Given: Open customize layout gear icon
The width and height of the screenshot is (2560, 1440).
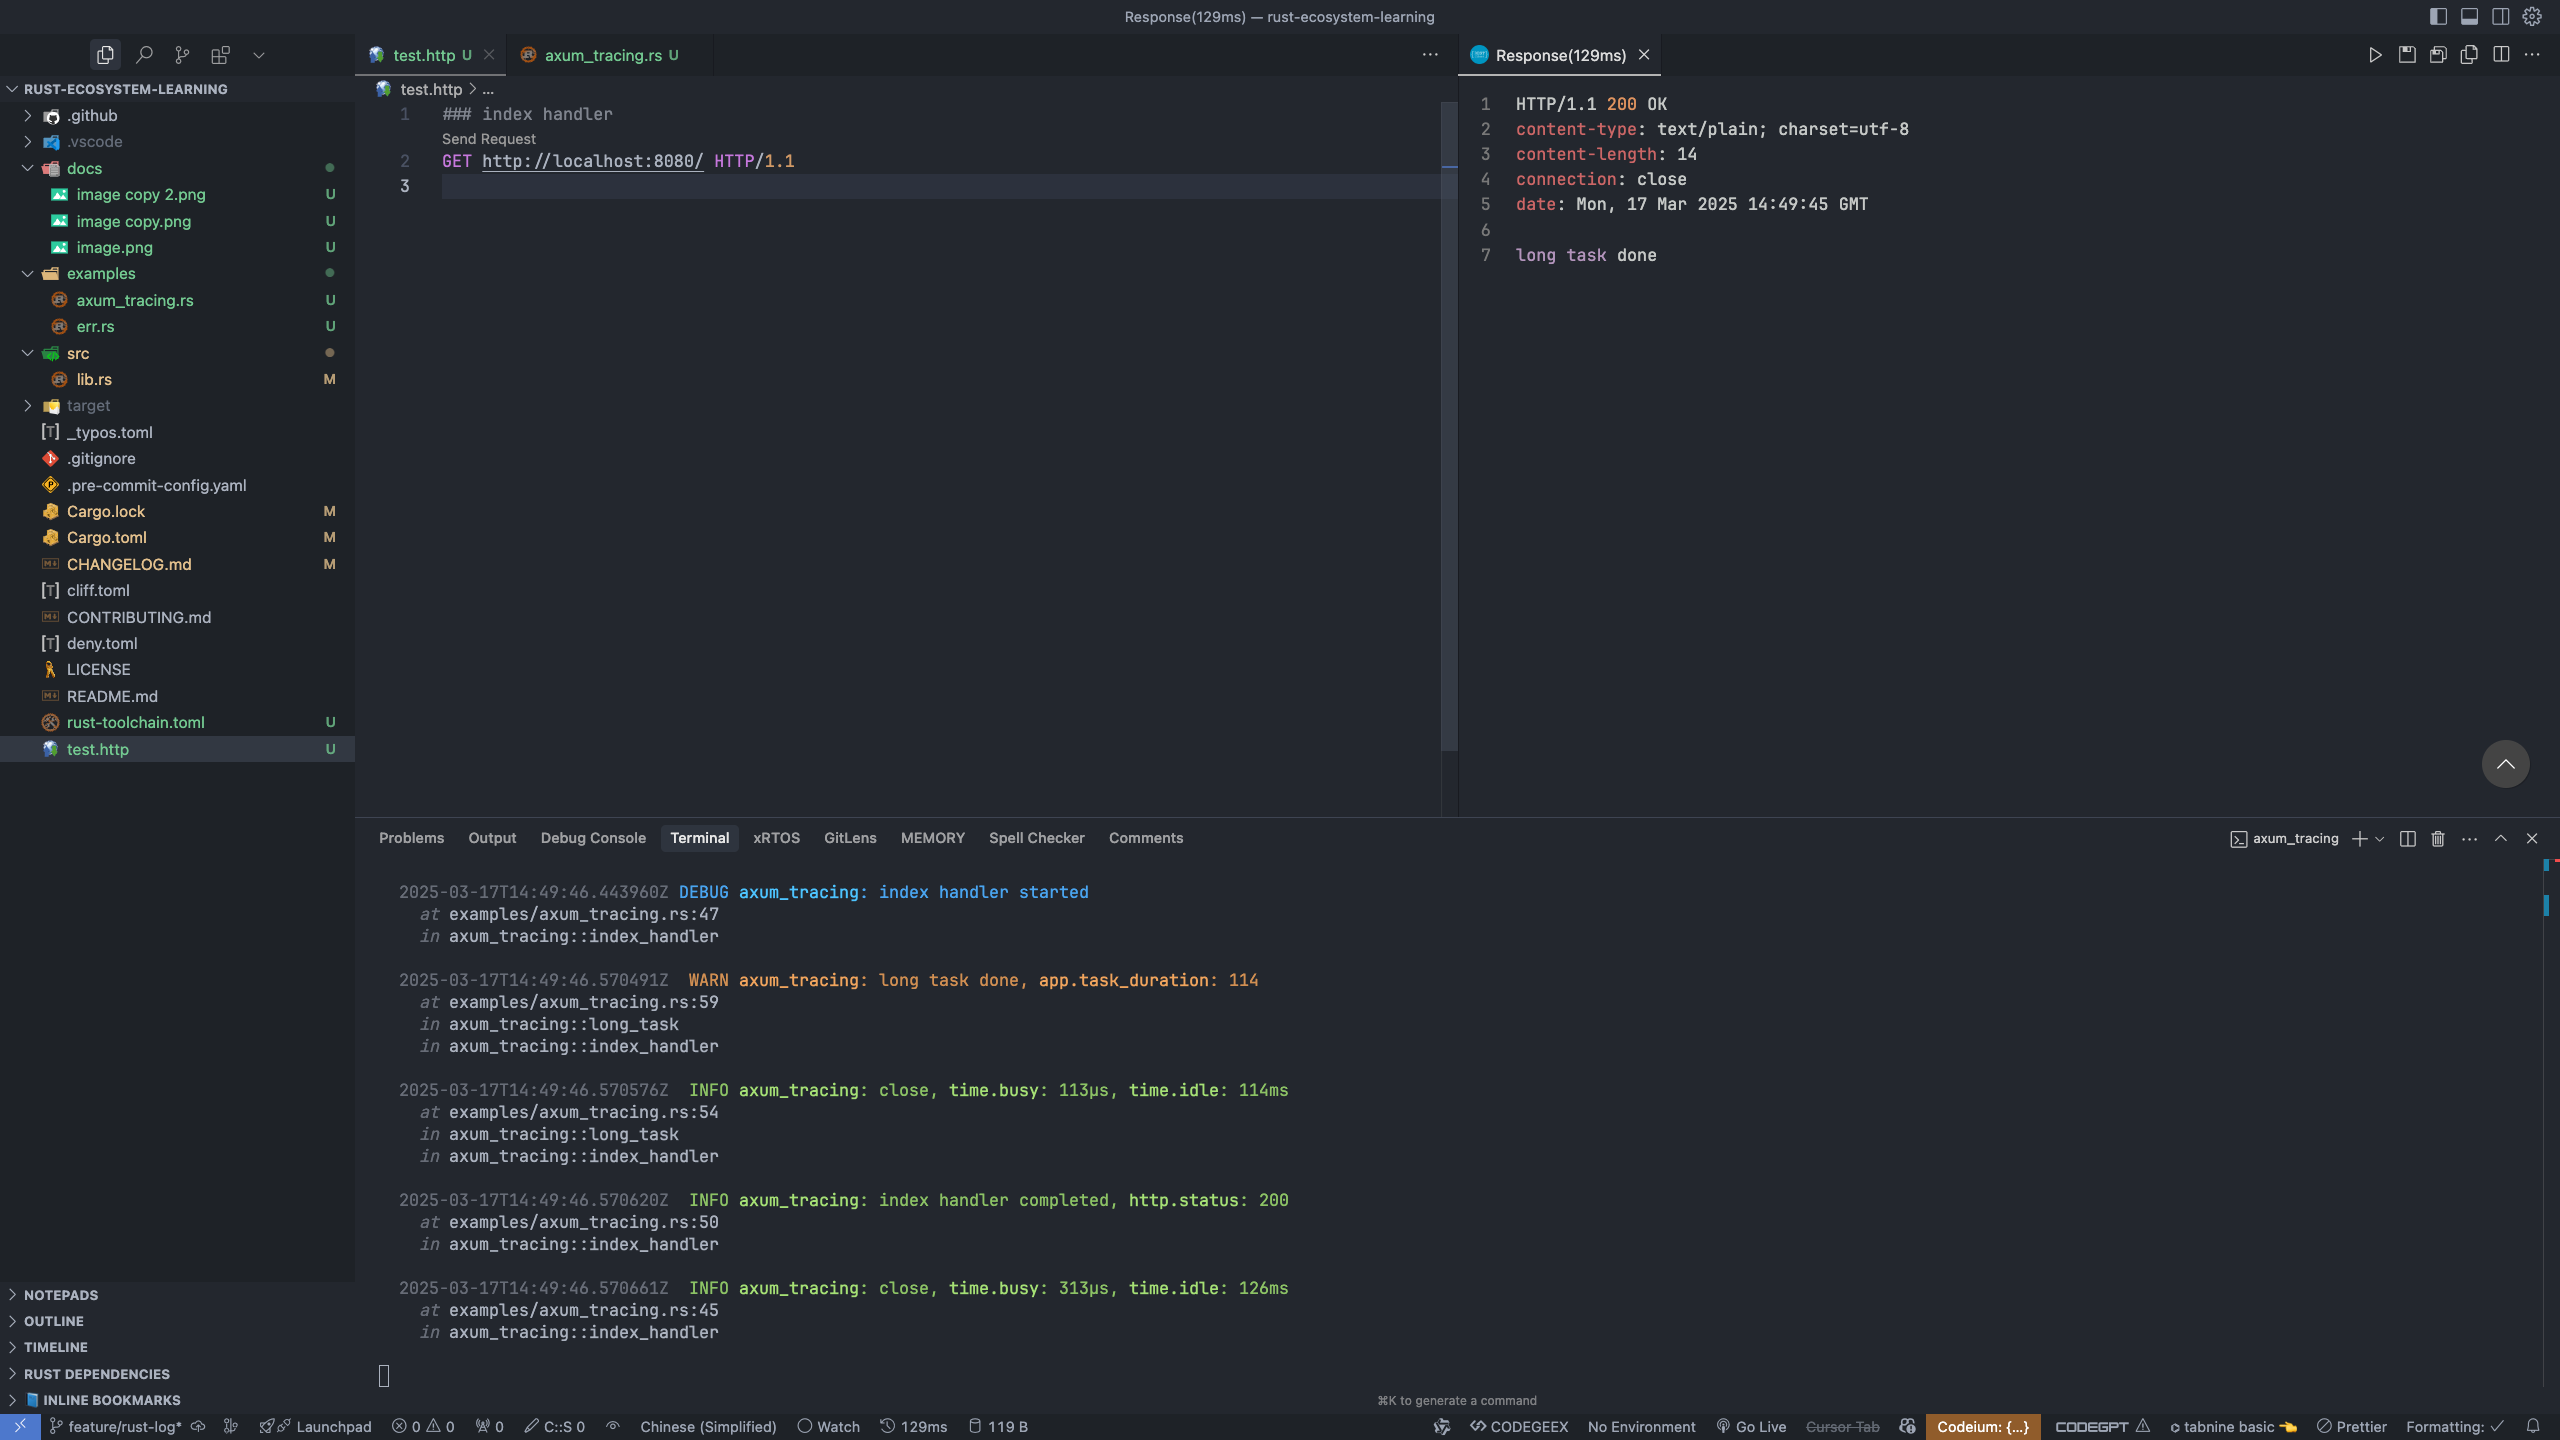Looking at the screenshot, I should coord(2532,16).
